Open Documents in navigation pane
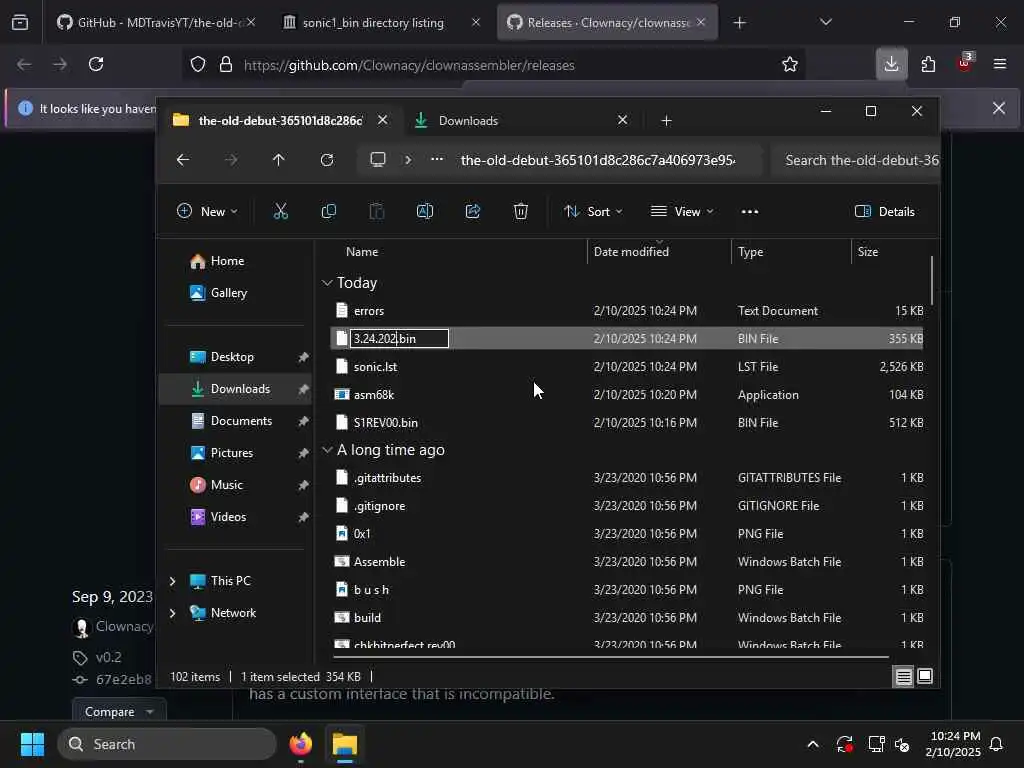1024x768 pixels. (236, 421)
